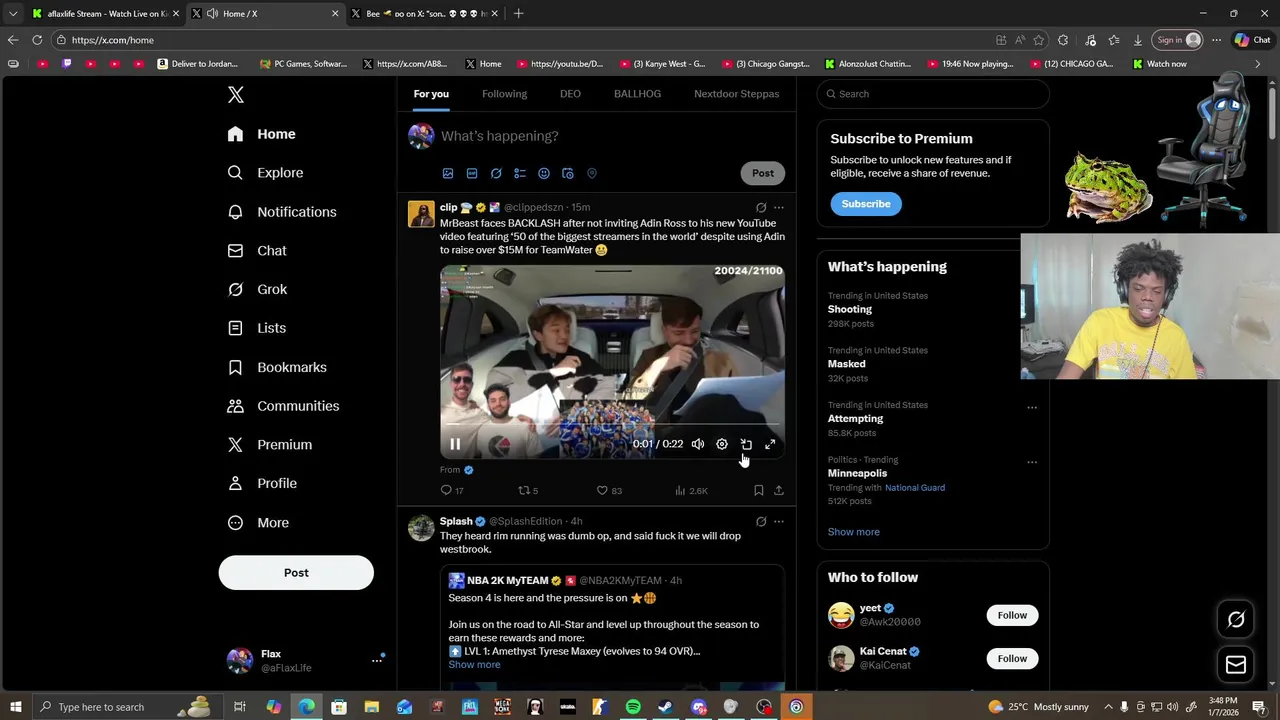Bookmark clip's post

759,490
